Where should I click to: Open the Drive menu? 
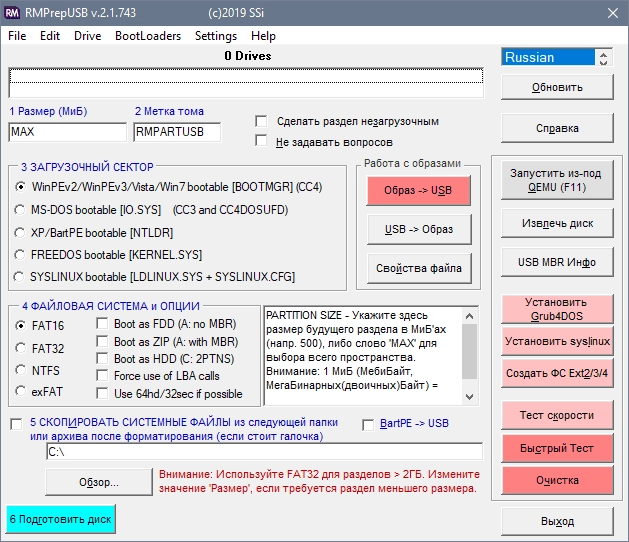[87, 36]
